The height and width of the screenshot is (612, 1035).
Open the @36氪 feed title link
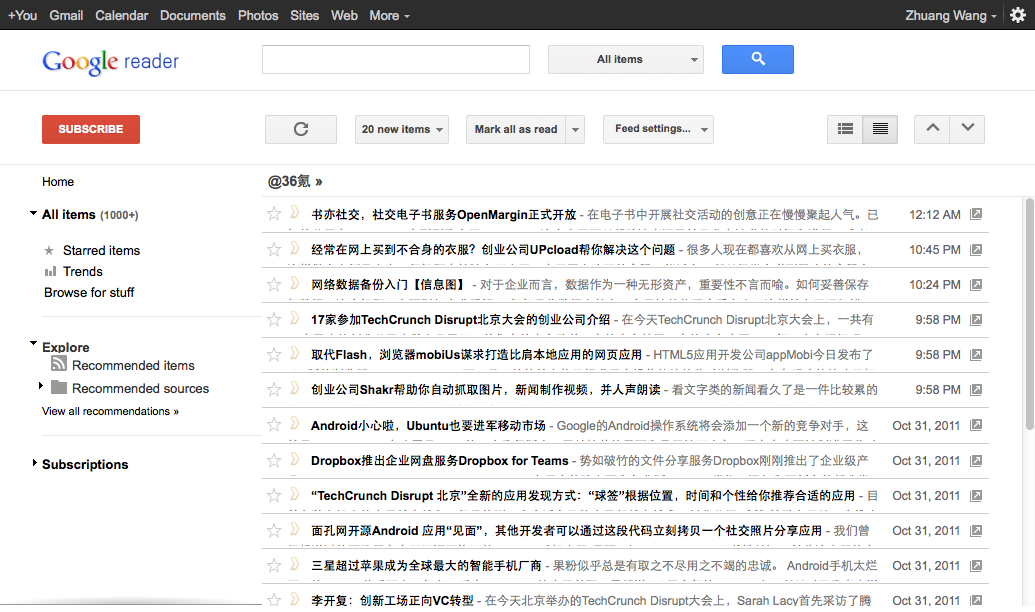point(295,181)
